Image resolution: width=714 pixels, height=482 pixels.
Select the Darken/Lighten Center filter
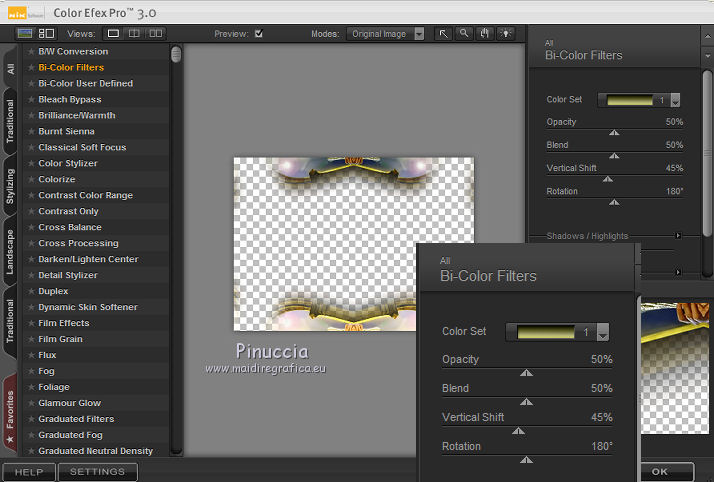88,259
